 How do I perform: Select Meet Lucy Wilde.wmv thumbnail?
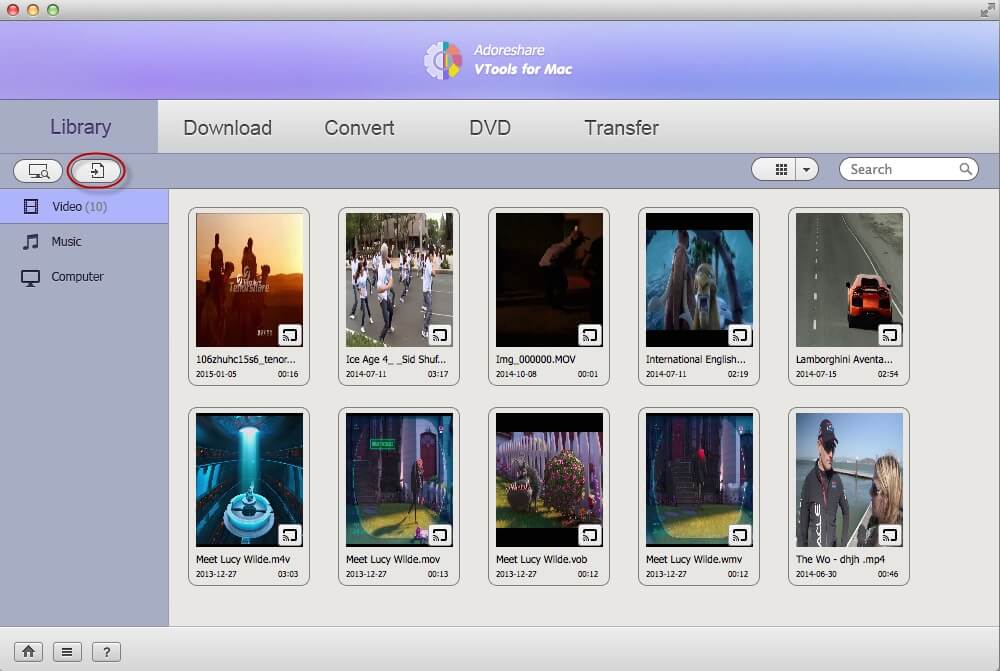(699, 480)
